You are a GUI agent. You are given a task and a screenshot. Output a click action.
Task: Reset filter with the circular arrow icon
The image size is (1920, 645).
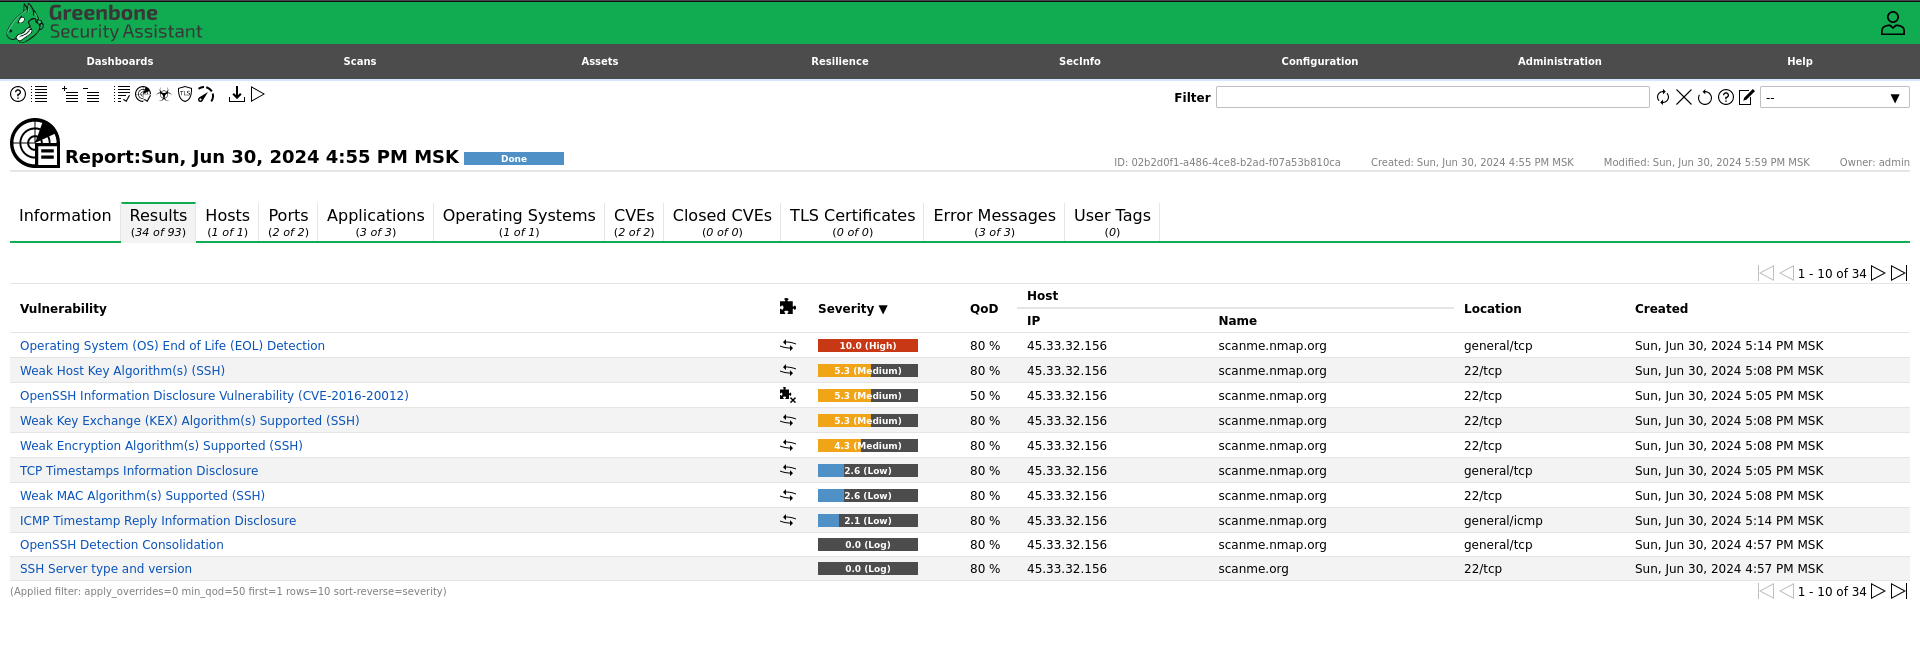pos(1705,97)
